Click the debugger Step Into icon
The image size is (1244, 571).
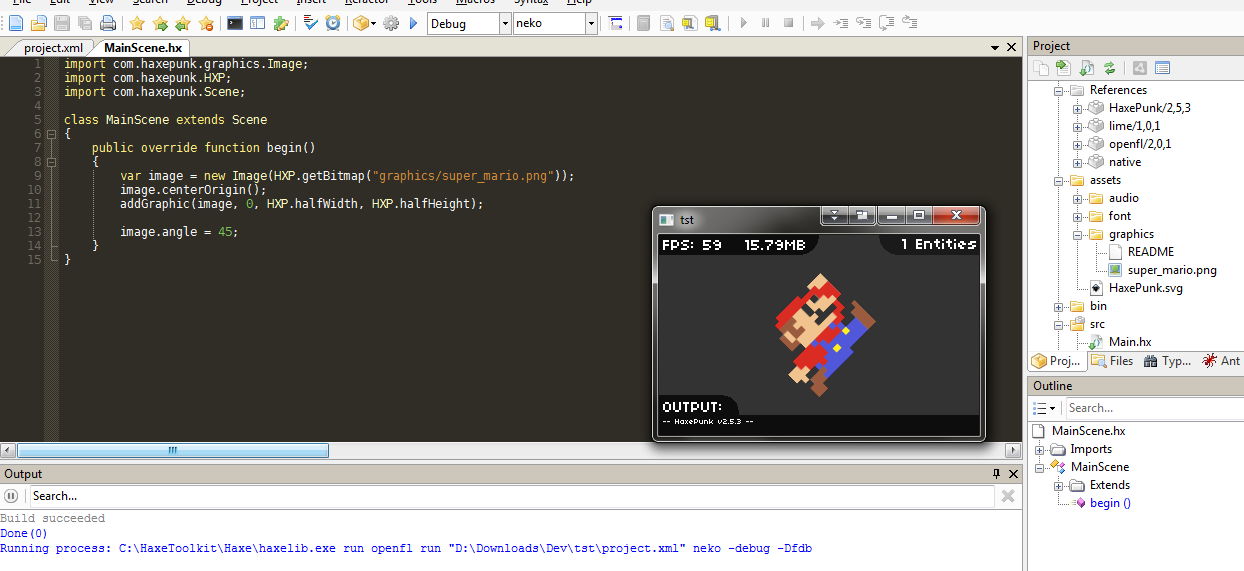[x=840, y=23]
